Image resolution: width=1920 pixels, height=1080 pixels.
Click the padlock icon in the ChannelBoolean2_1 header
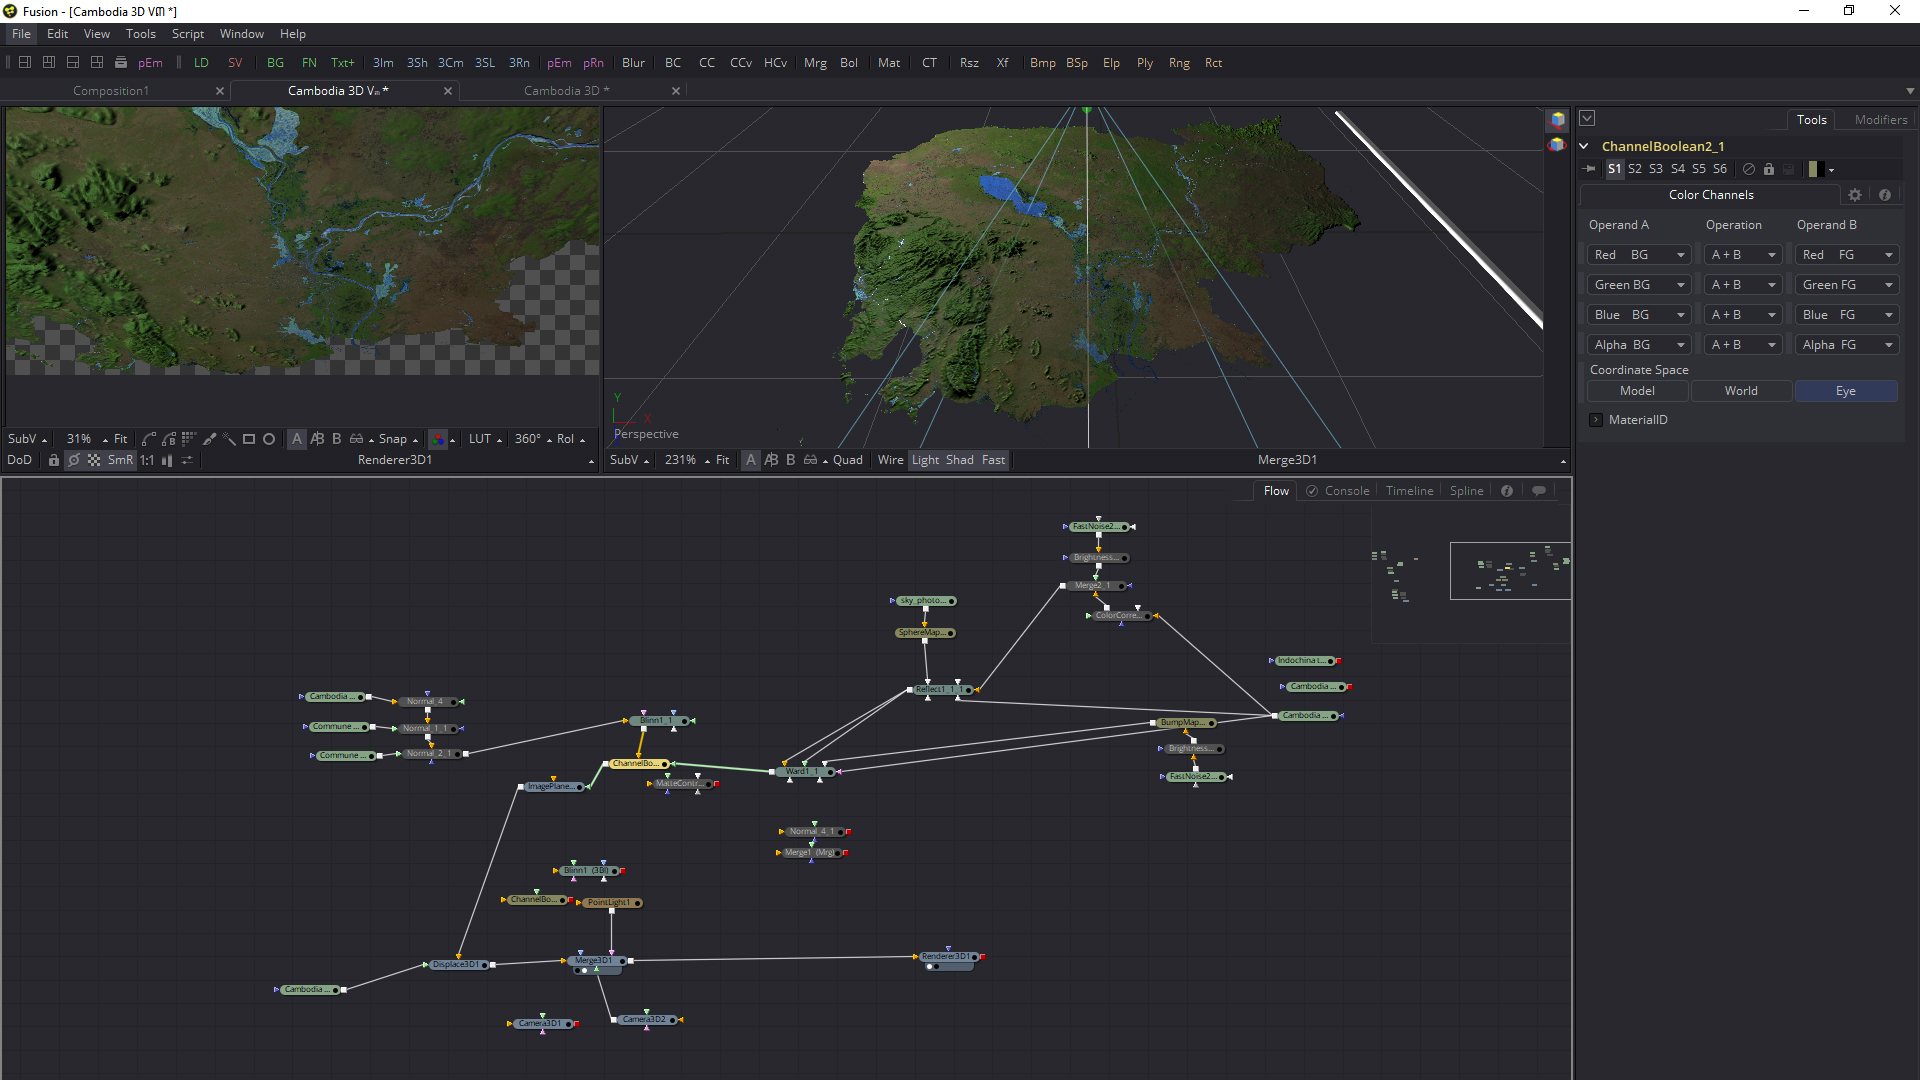click(x=1769, y=169)
